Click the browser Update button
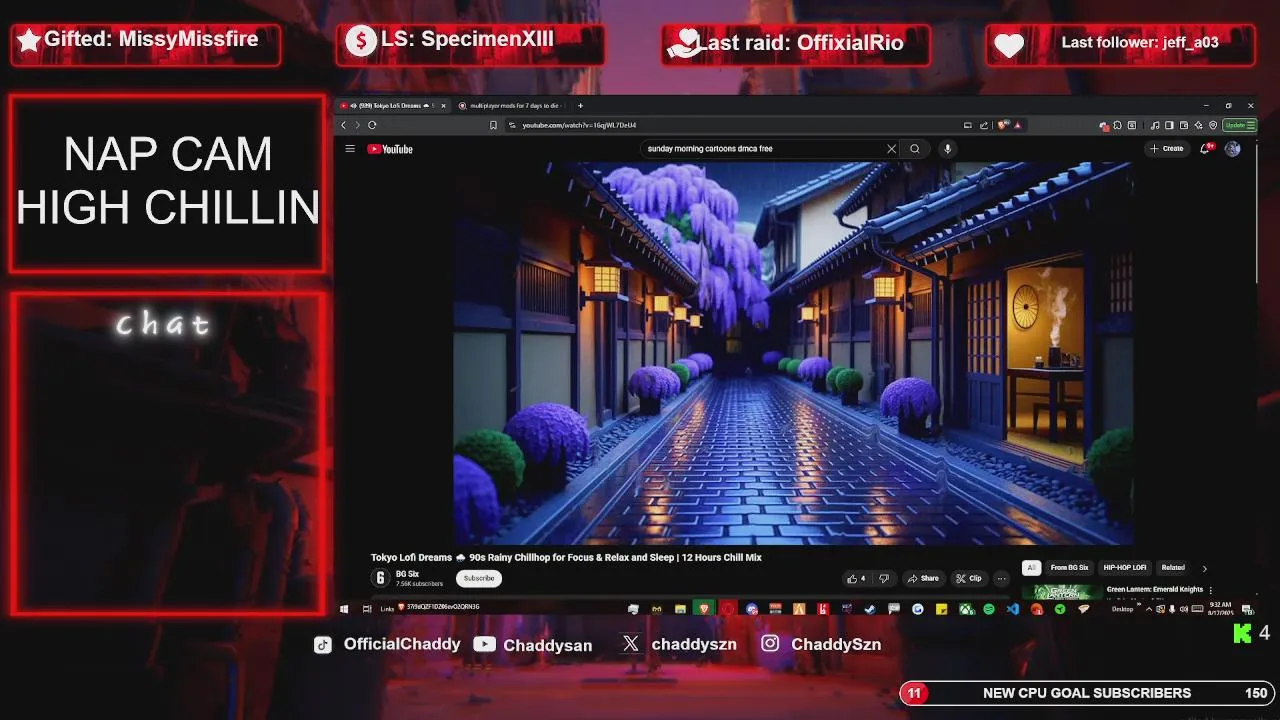Screen dimensions: 1280x720 1239,125
